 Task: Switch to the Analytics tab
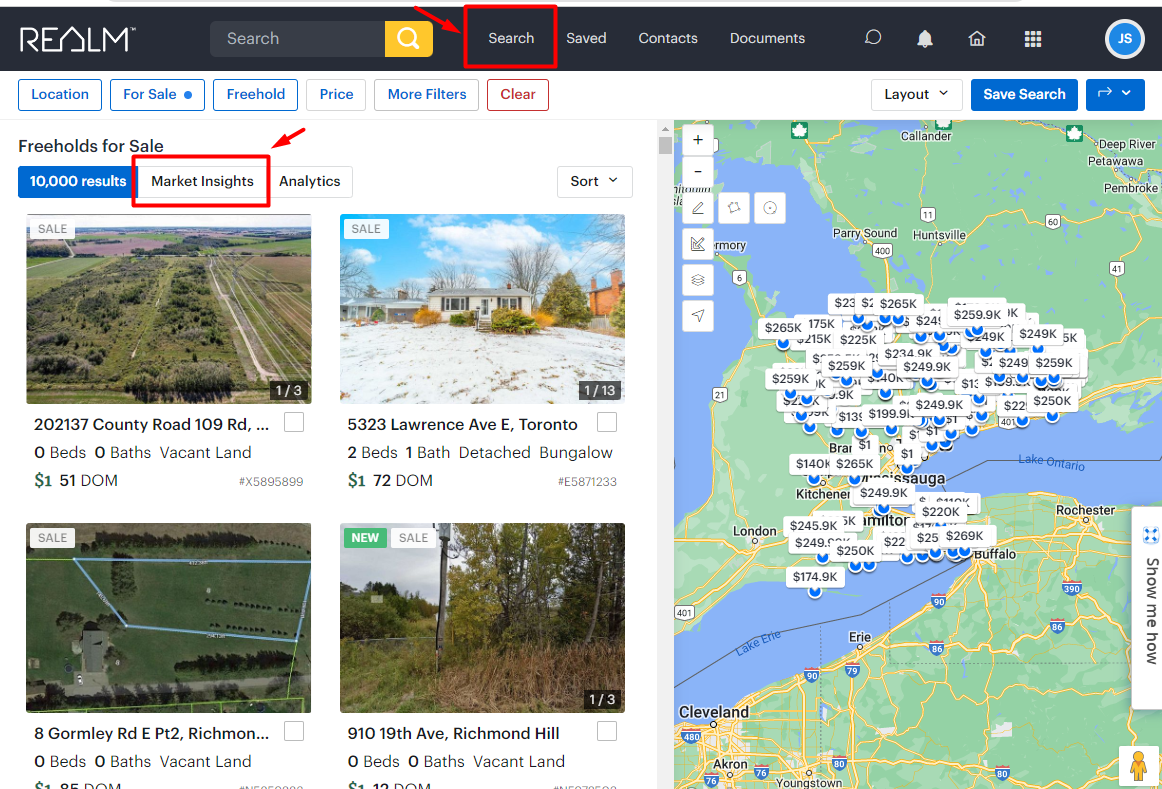(310, 182)
